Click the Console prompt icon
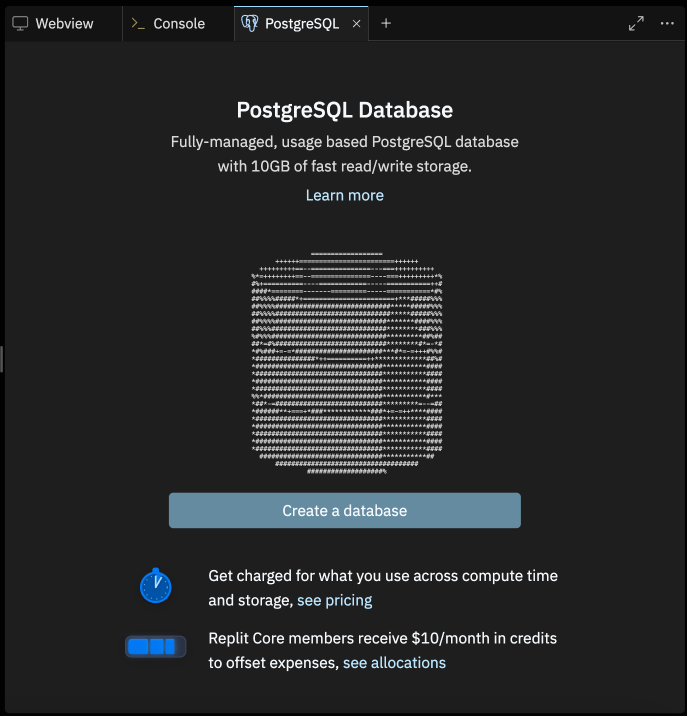 (138, 24)
